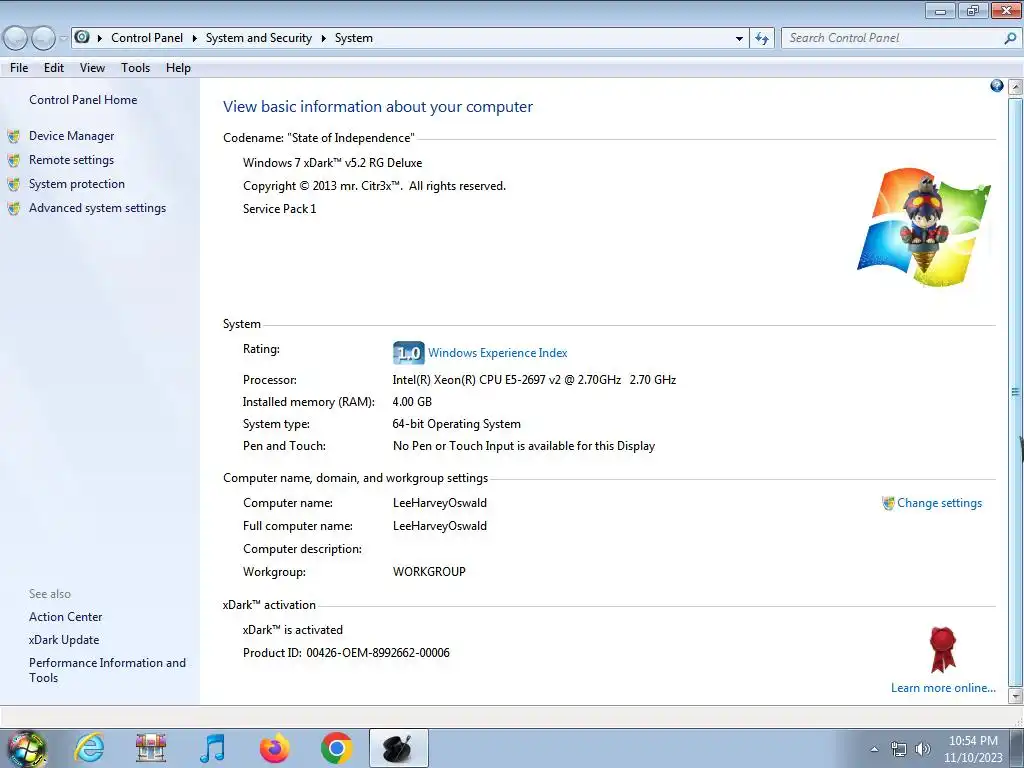Click the blue help question mark icon
The image size is (1024, 768).
click(x=997, y=86)
